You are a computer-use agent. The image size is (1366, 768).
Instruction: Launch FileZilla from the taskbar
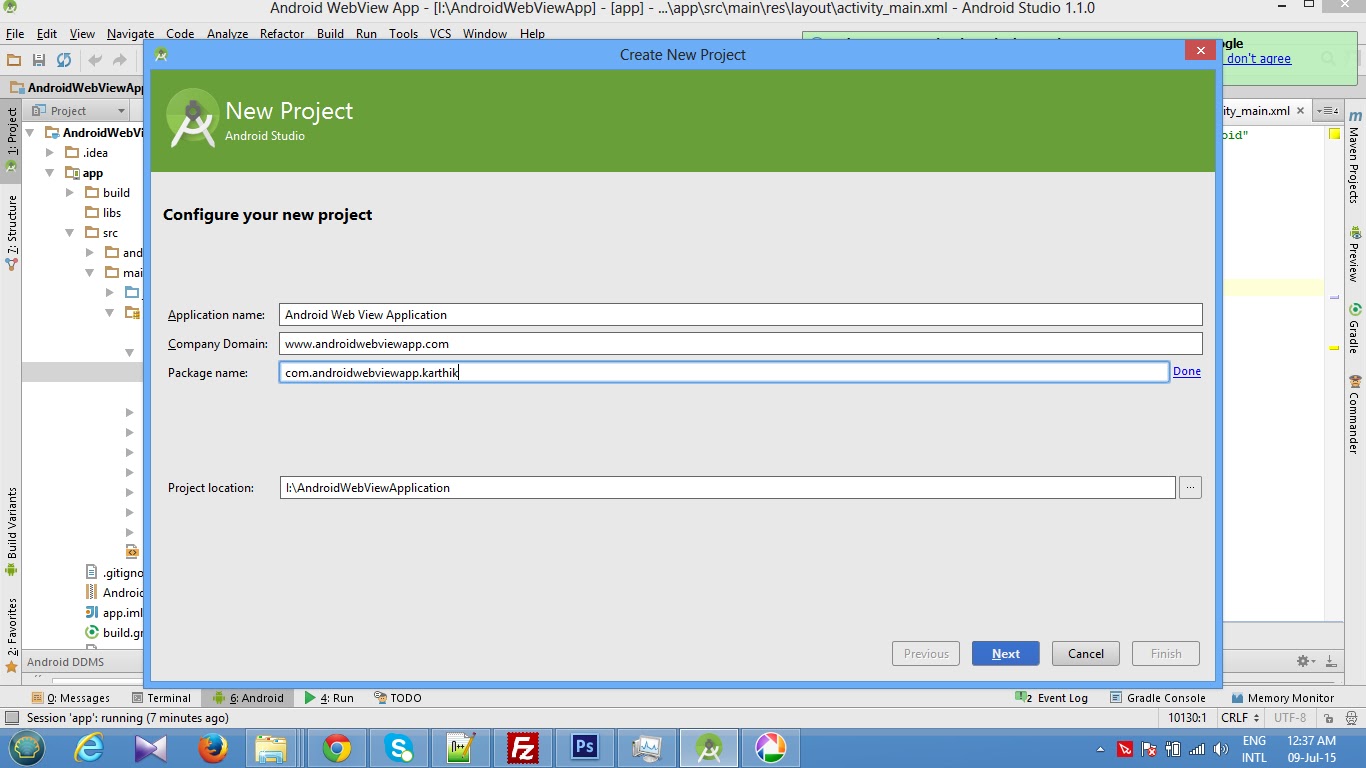coord(523,748)
